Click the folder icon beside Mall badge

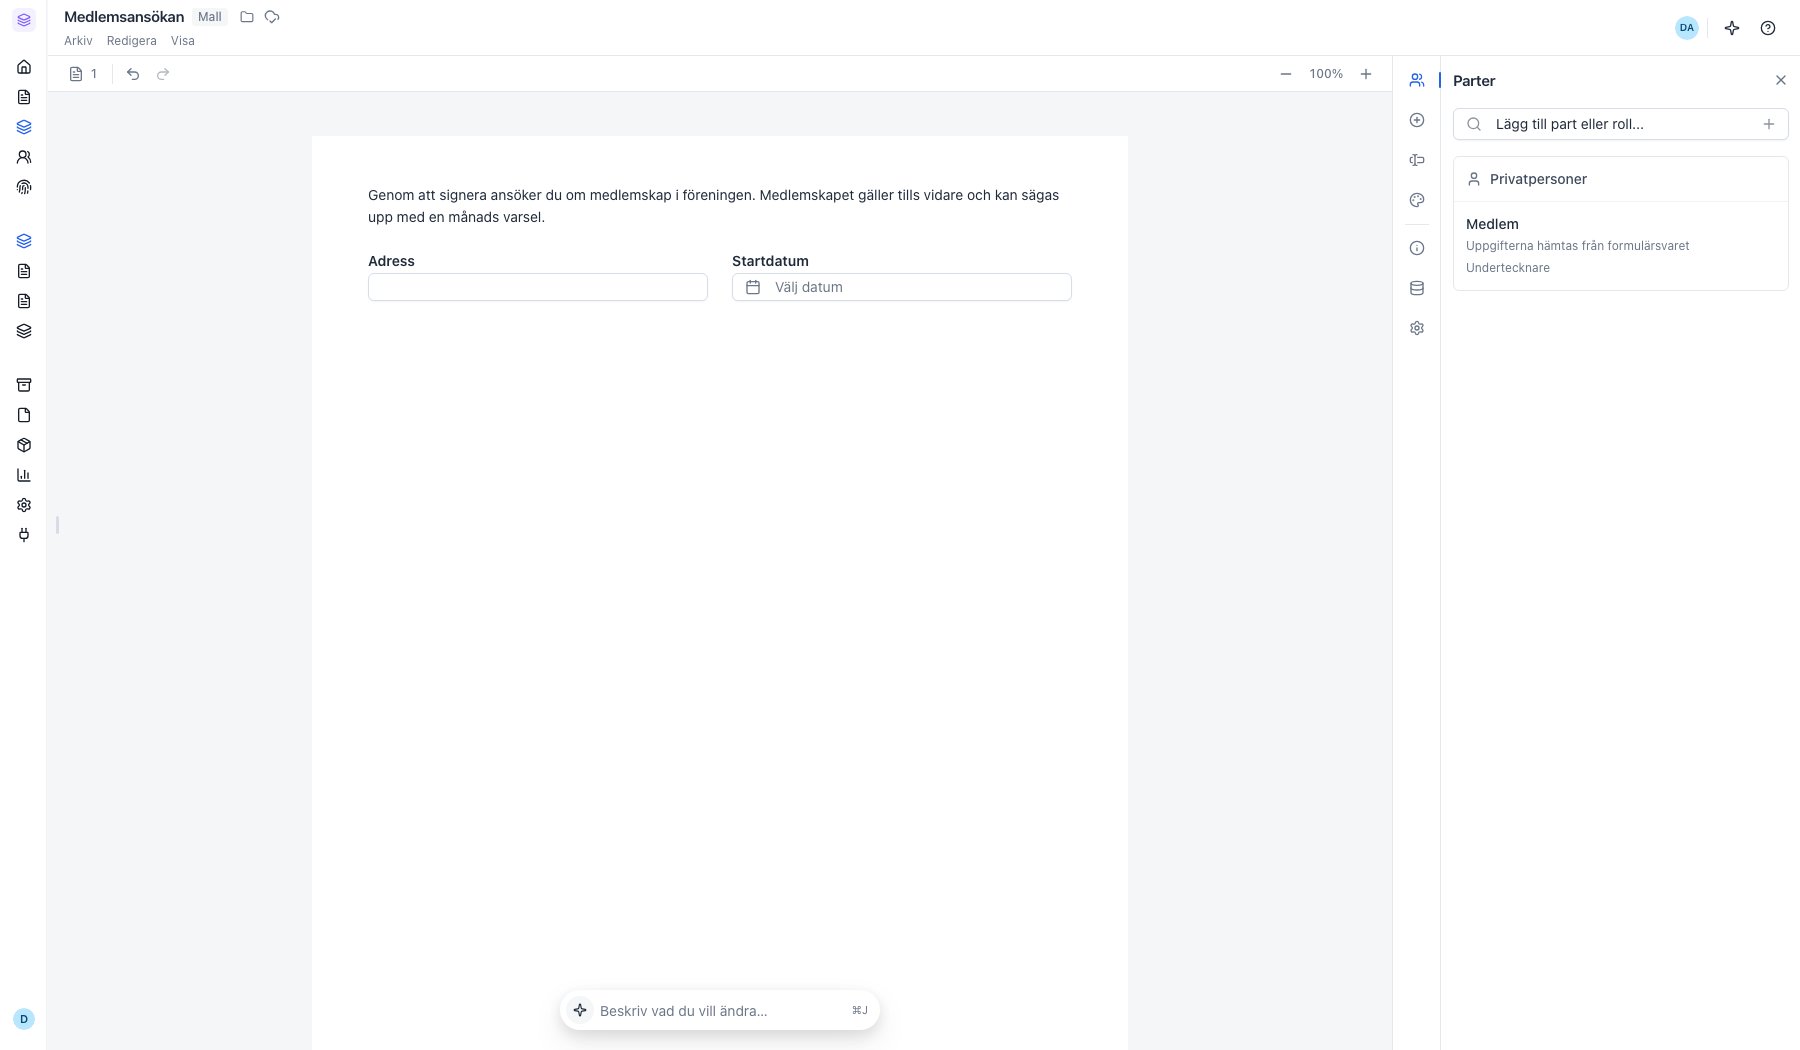(x=247, y=17)
